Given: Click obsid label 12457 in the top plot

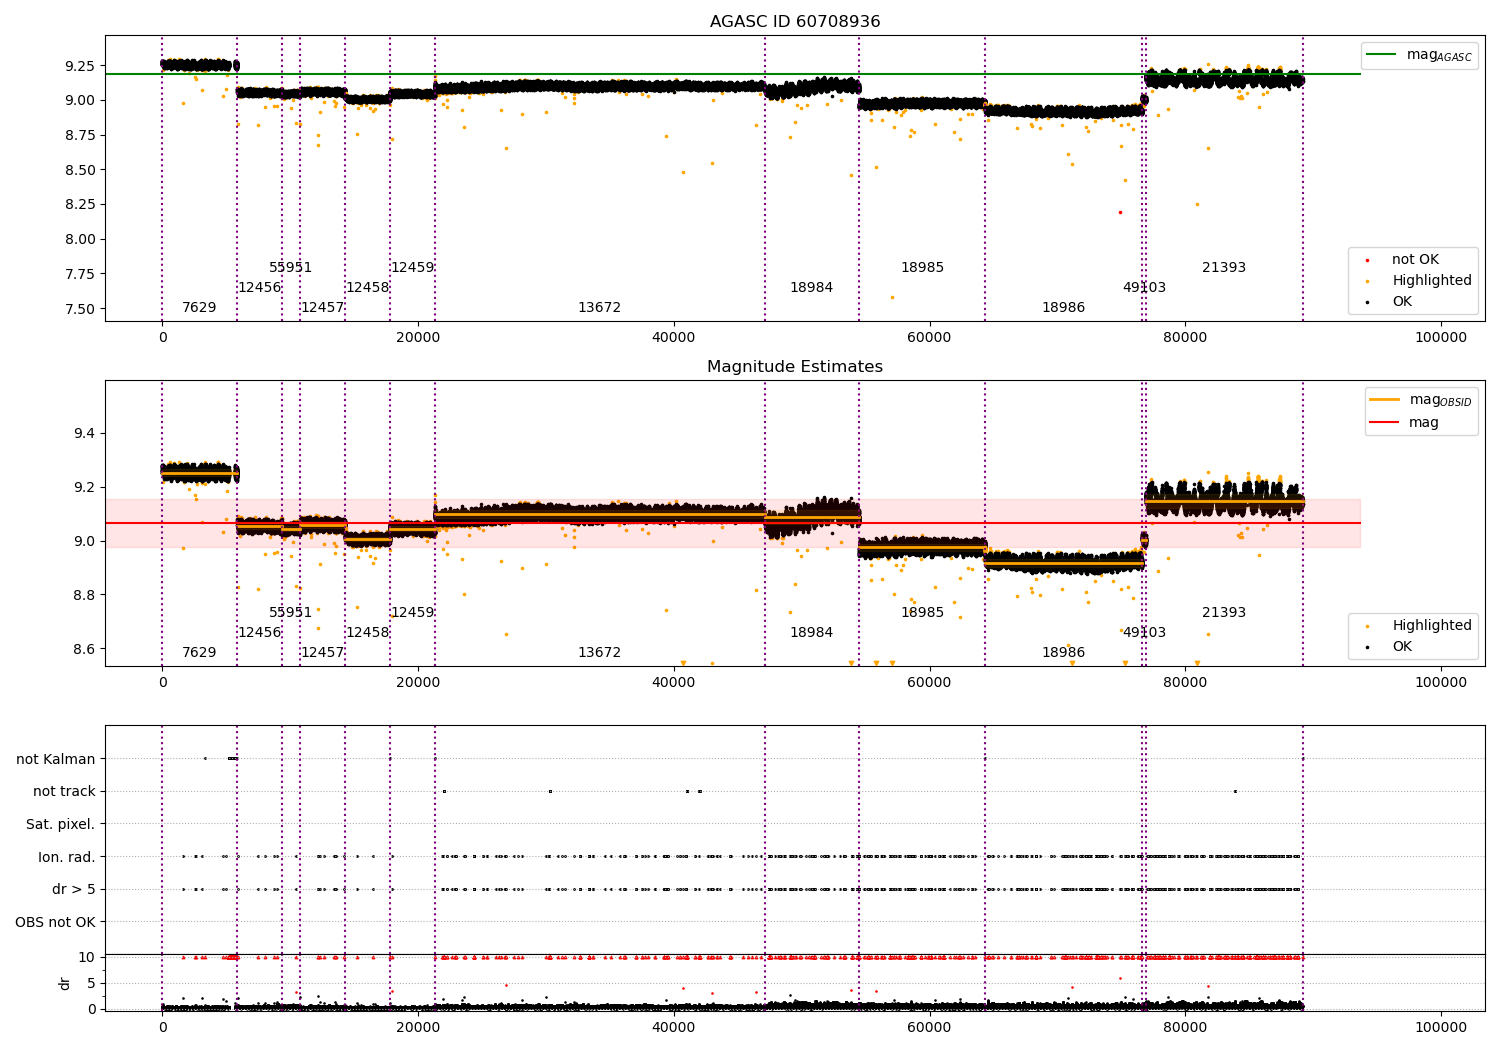Looking at the screenshot, I should pos(323,308).
